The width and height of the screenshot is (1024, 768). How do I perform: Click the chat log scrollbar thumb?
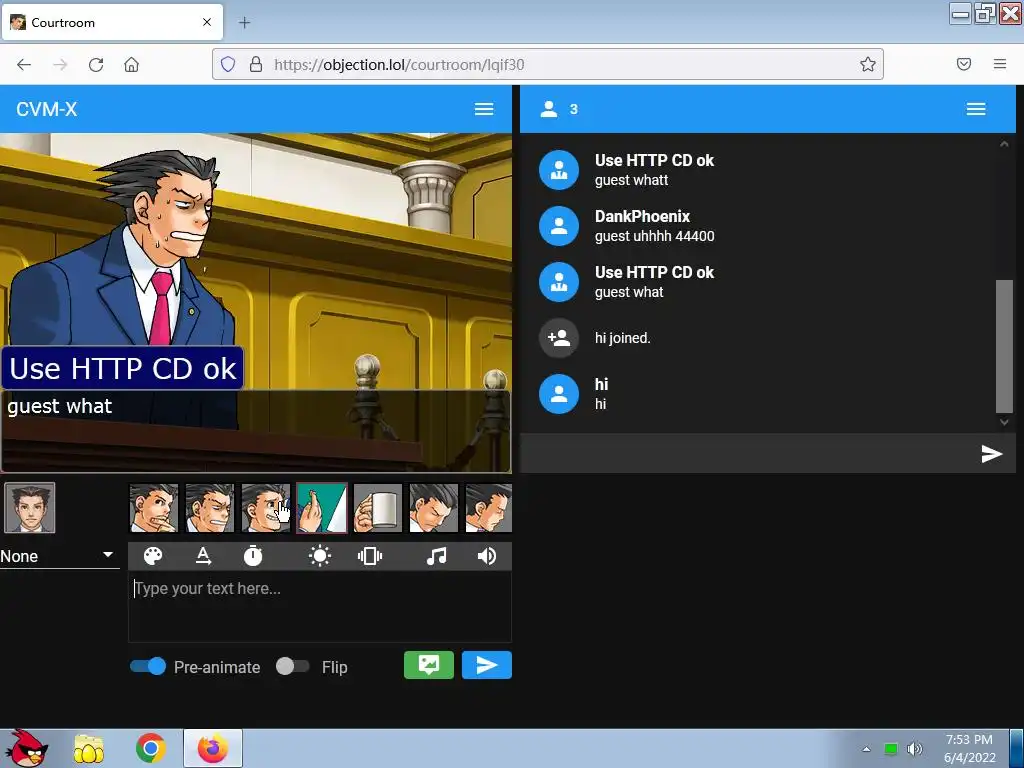pos(1004,346)
